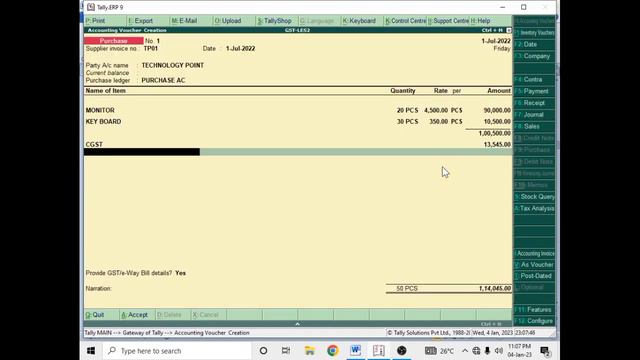640x360 pixels.
Task: Select the F6: Receipt voucher
Action: [534, 103]
